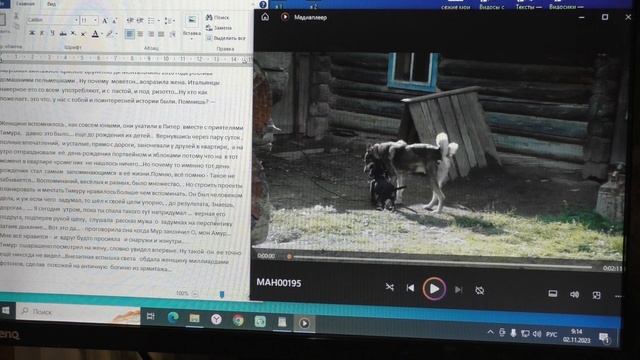
Task: Open the paragraph settings icon
Action: pos(172,34)
